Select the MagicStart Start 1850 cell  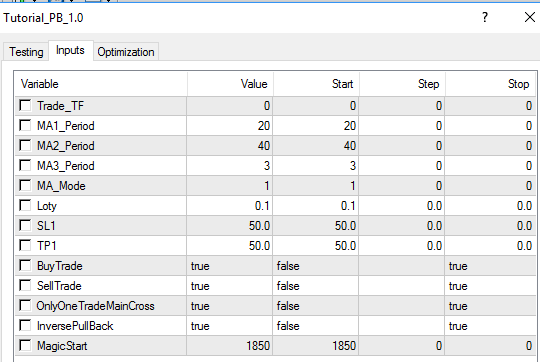coord(316,345)
